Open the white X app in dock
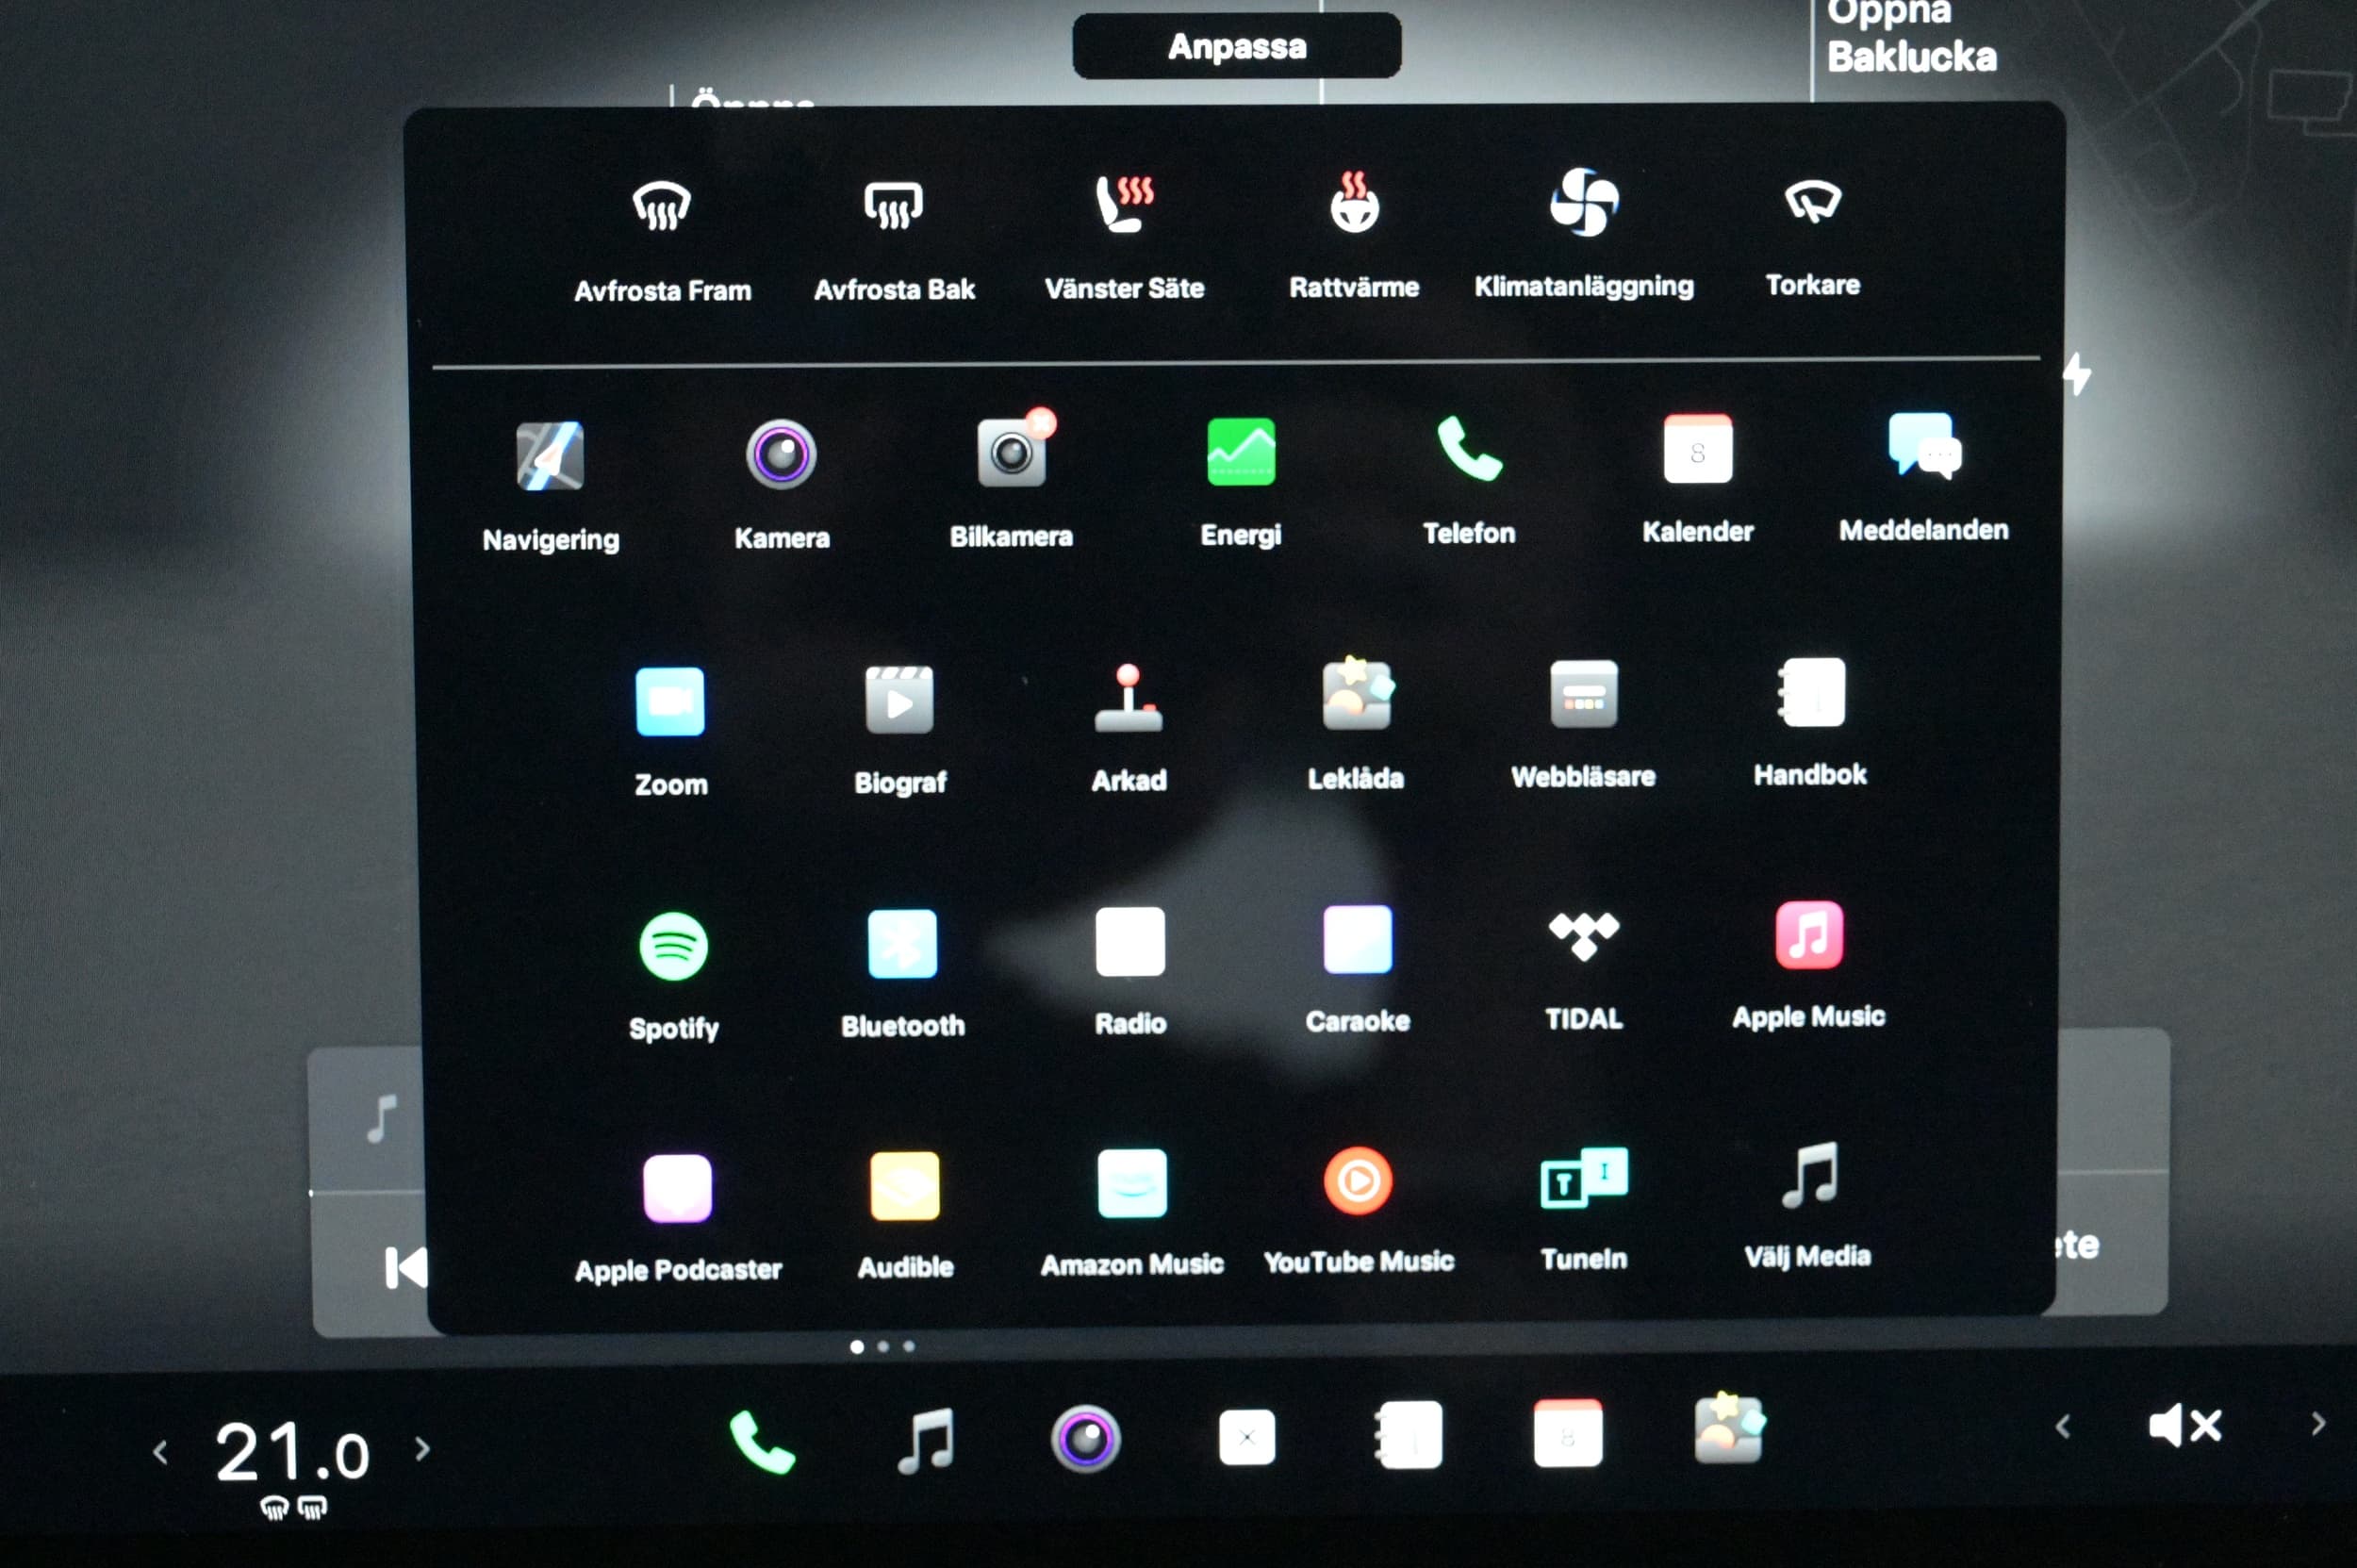The image size is (2357, 1568). [1247, 1438]
